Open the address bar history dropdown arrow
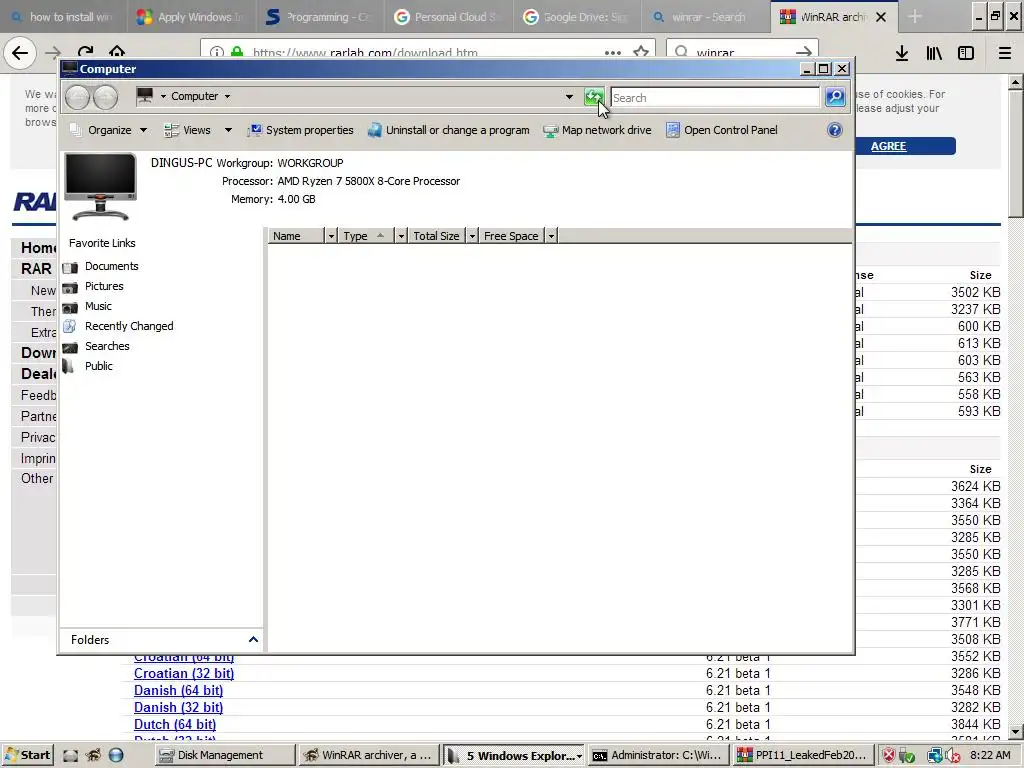The image size is (1024, 768). (569, 97)
